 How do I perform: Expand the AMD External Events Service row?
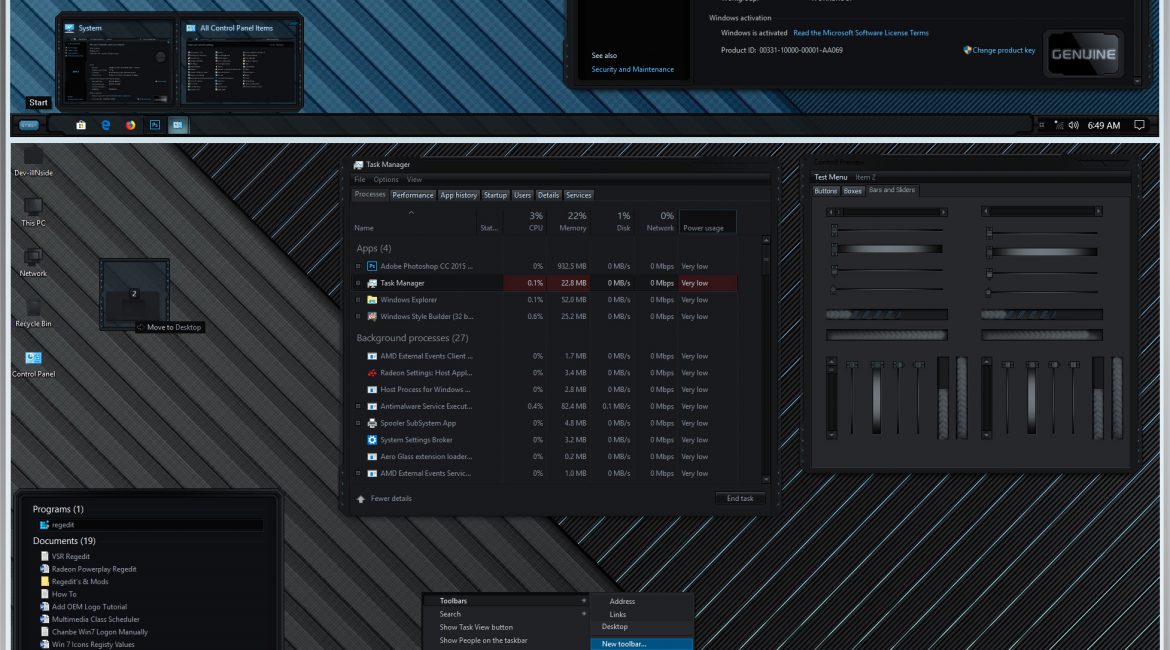pyautogui.click(x=358, y=473)
